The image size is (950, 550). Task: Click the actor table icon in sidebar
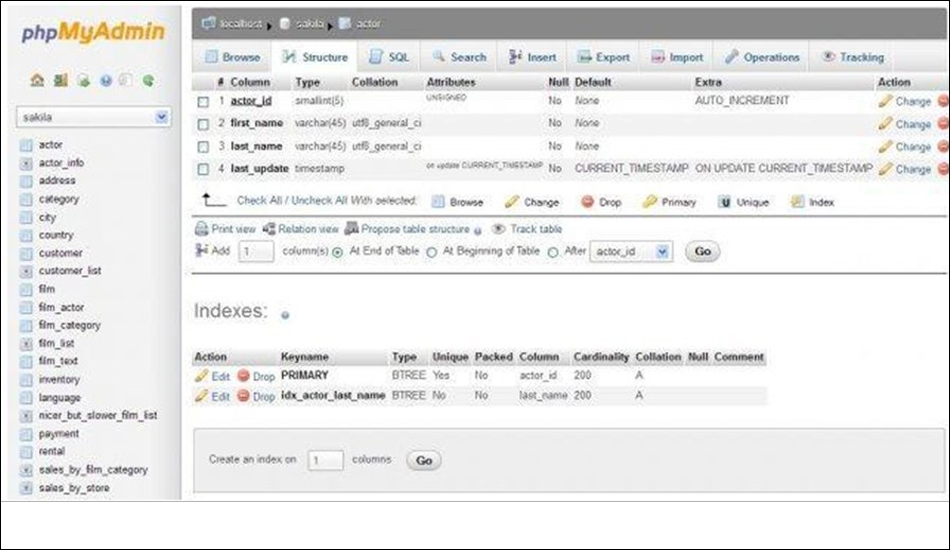26,145
